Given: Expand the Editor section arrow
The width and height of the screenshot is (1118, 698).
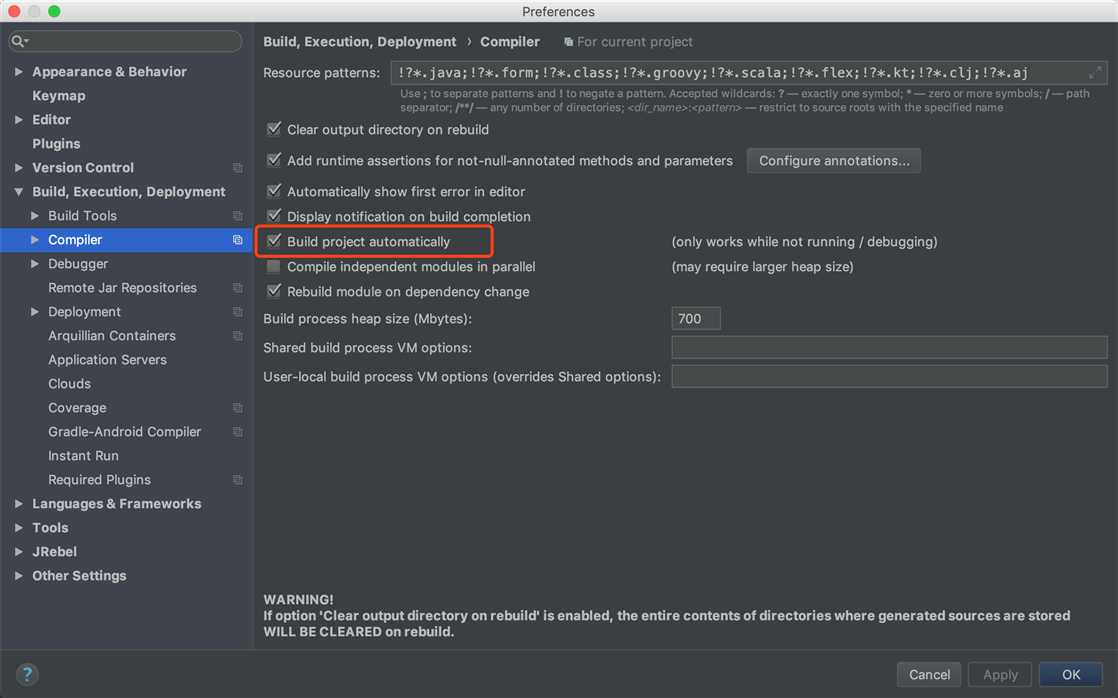Looking at the screenshot, I should (x=19, y=120).
